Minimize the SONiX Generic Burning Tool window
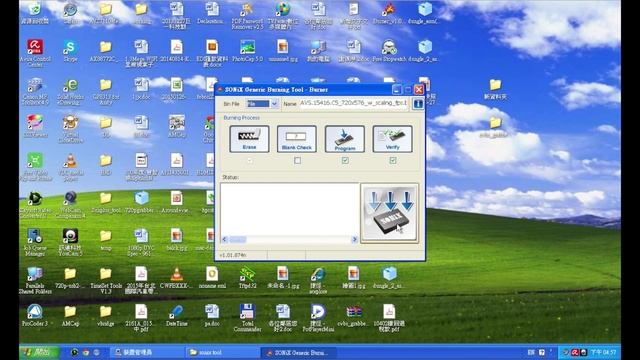Viewport: 640px width, 360px height. pyautogui.click(x=397, y=89)
